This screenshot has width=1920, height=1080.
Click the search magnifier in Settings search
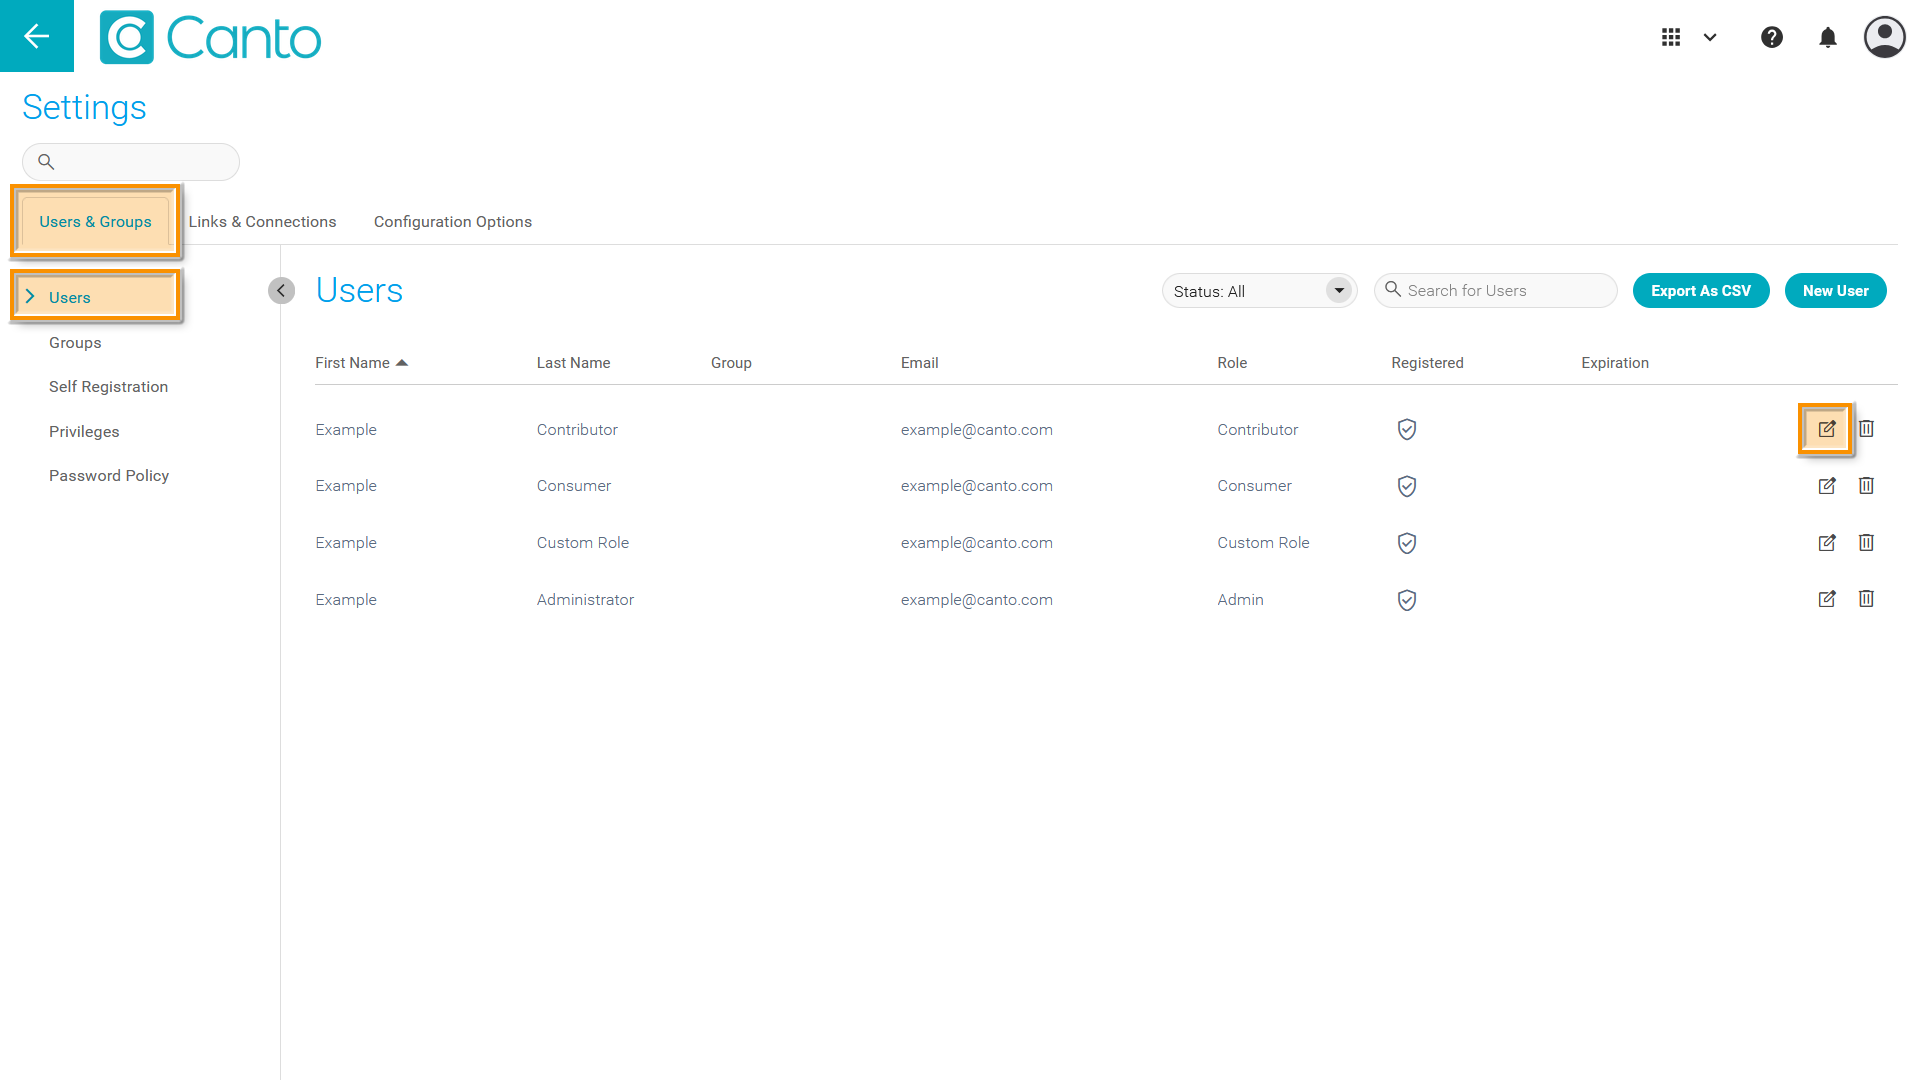pyautogui.click(x=46, y=162)
